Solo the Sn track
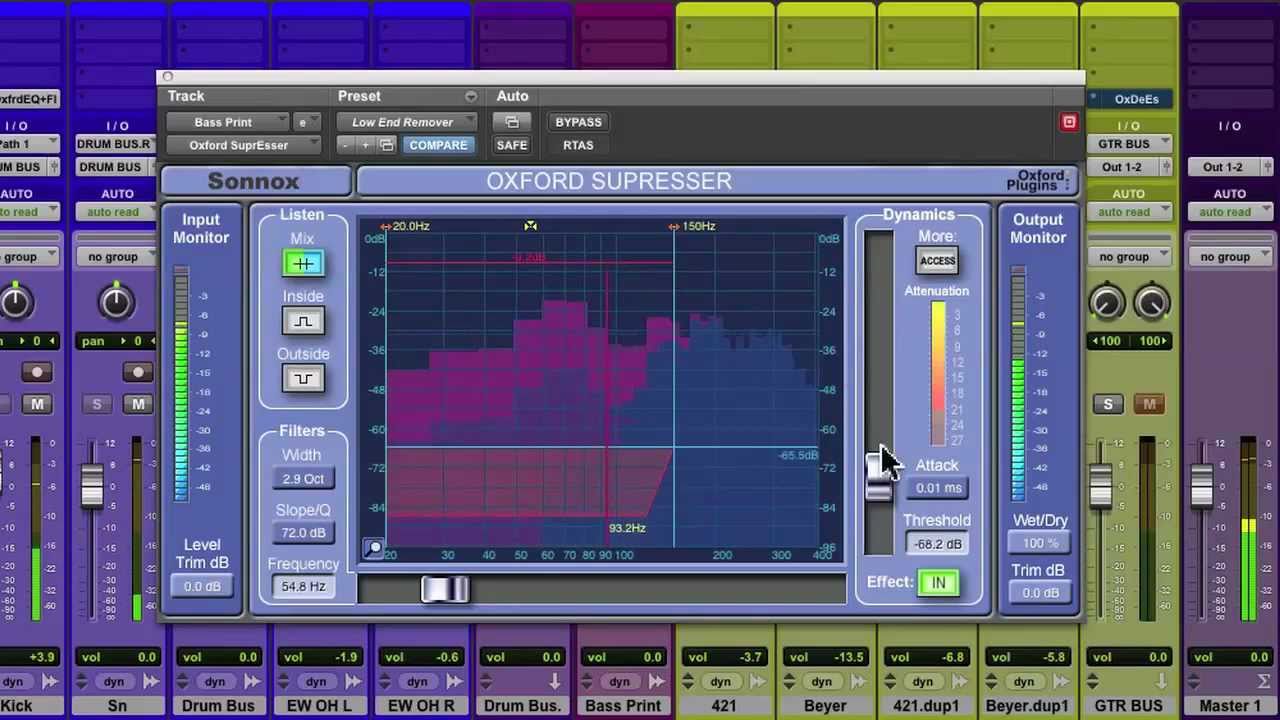The width and height of the screenshot is (1280, 720). tap(97, 404)
